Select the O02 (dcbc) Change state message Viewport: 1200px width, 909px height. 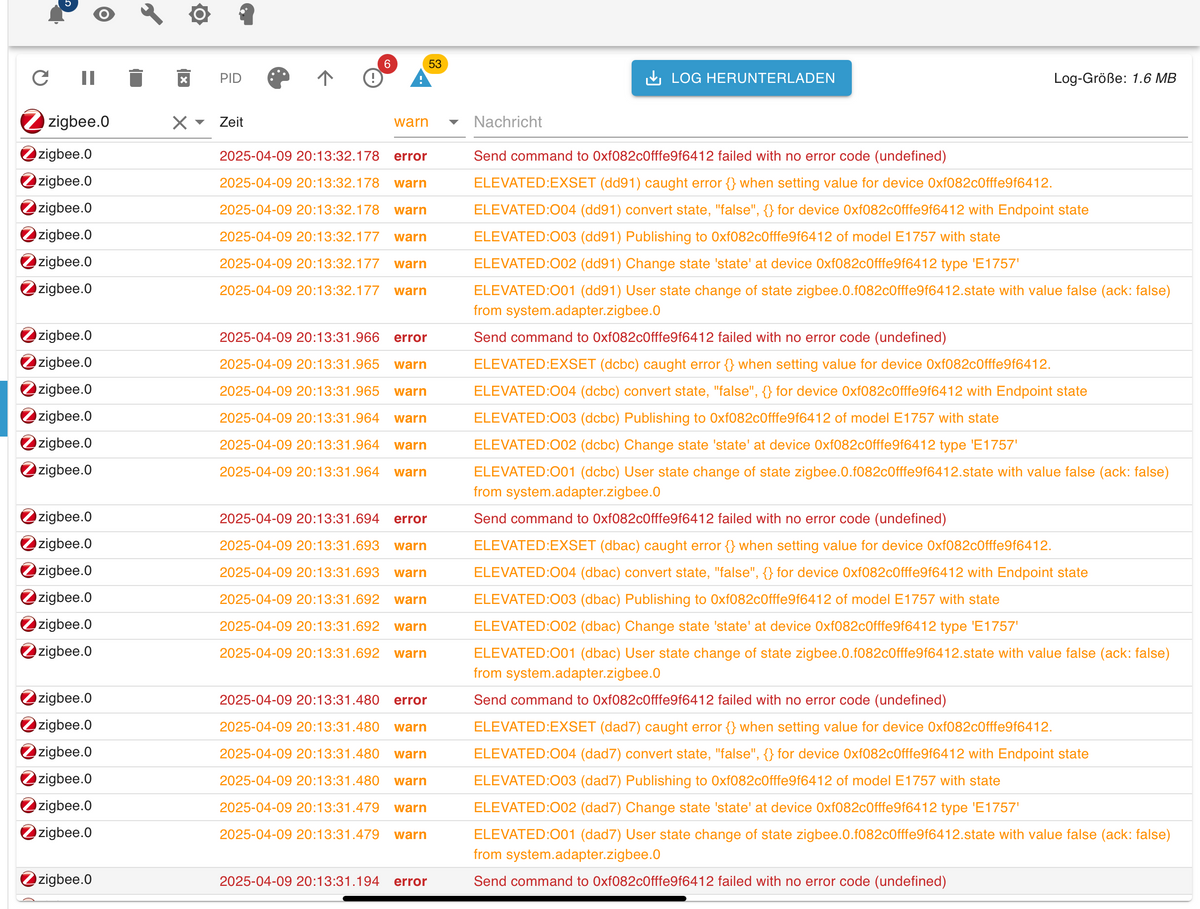point(745,445)
